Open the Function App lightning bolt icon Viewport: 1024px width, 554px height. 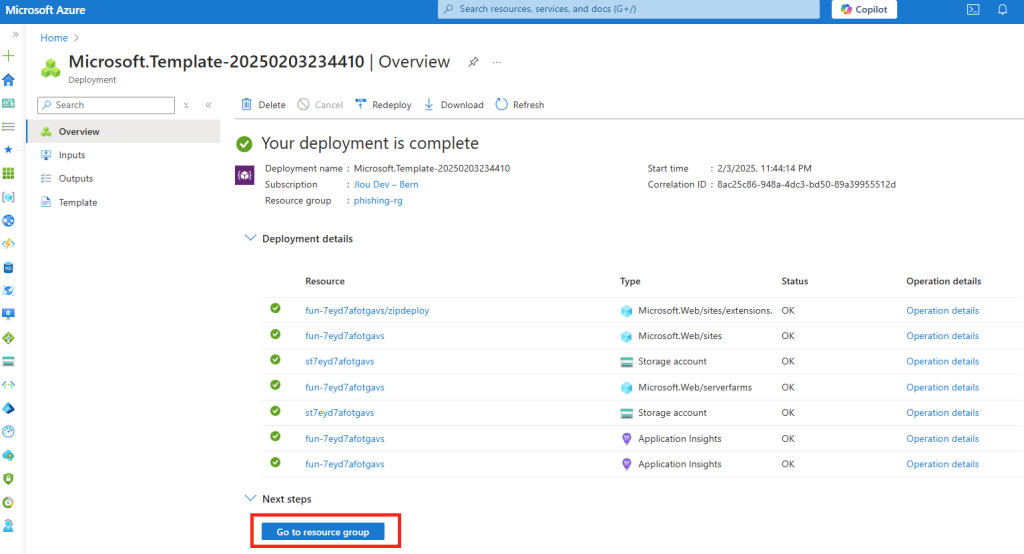point(8,244)
